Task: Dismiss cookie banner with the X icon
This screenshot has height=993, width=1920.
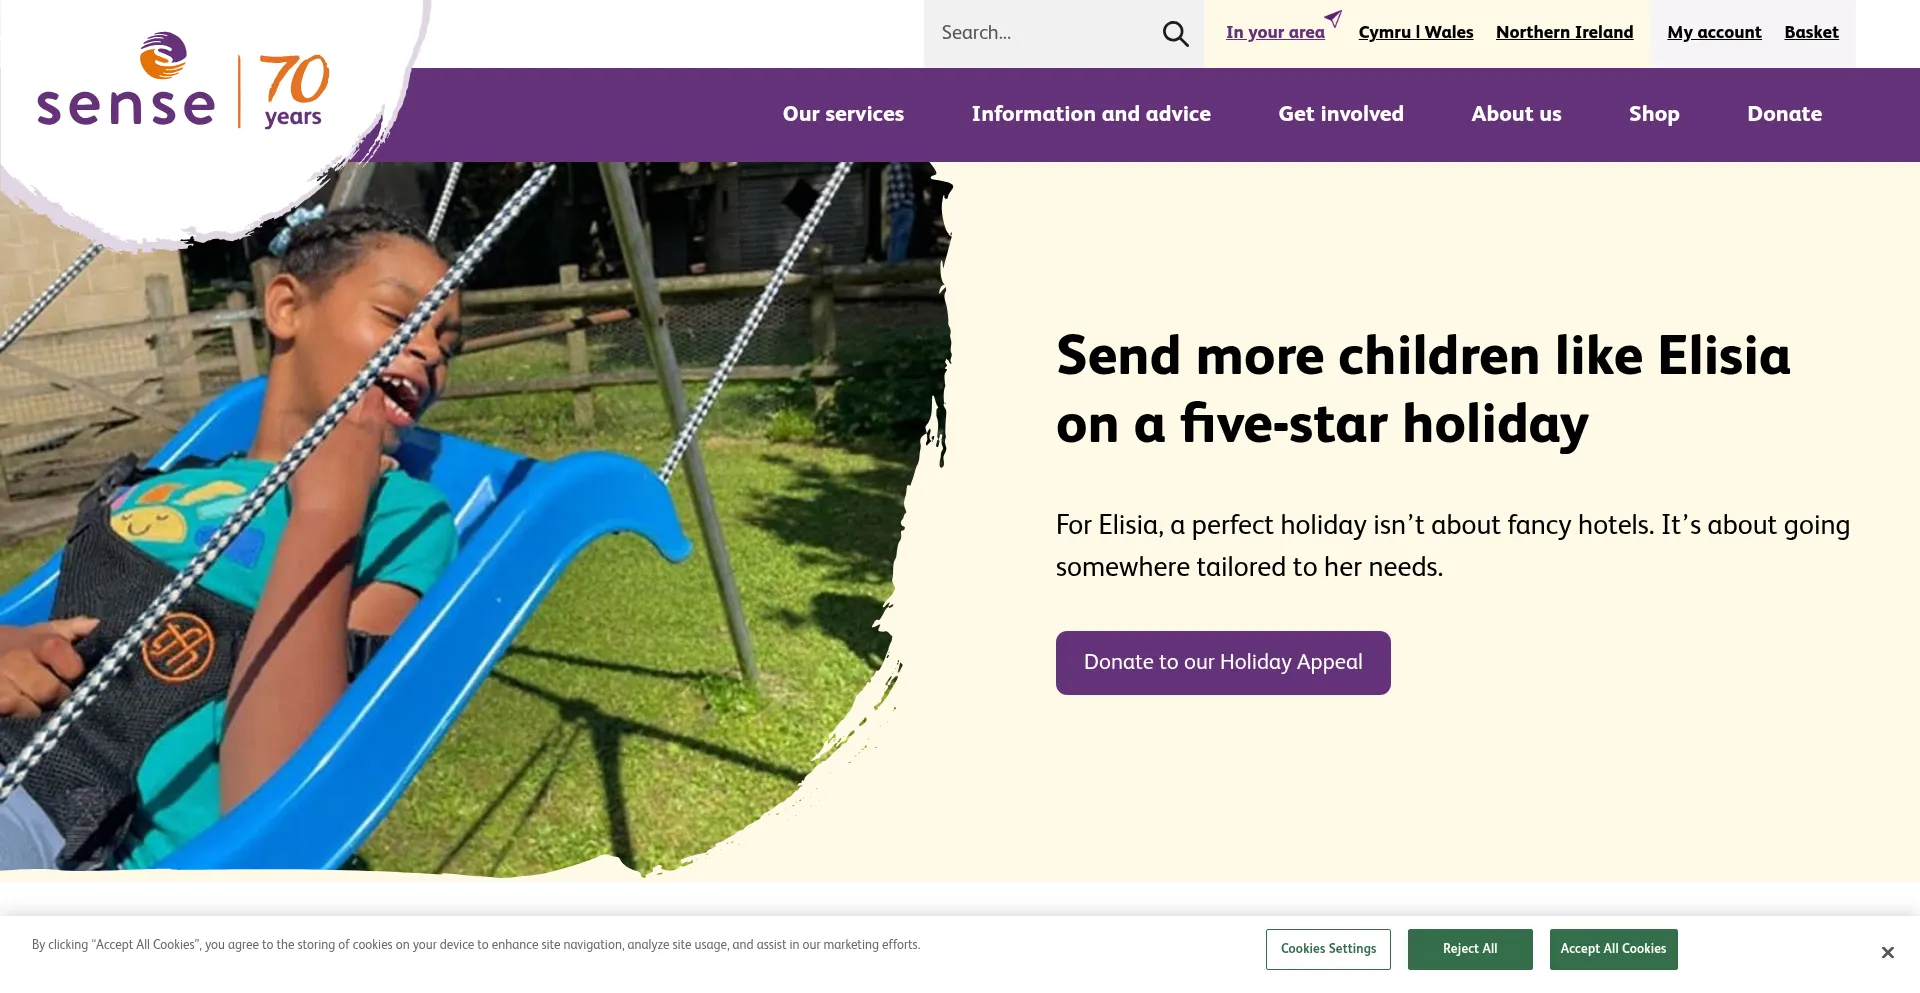Action: [x=1887, y=952]
